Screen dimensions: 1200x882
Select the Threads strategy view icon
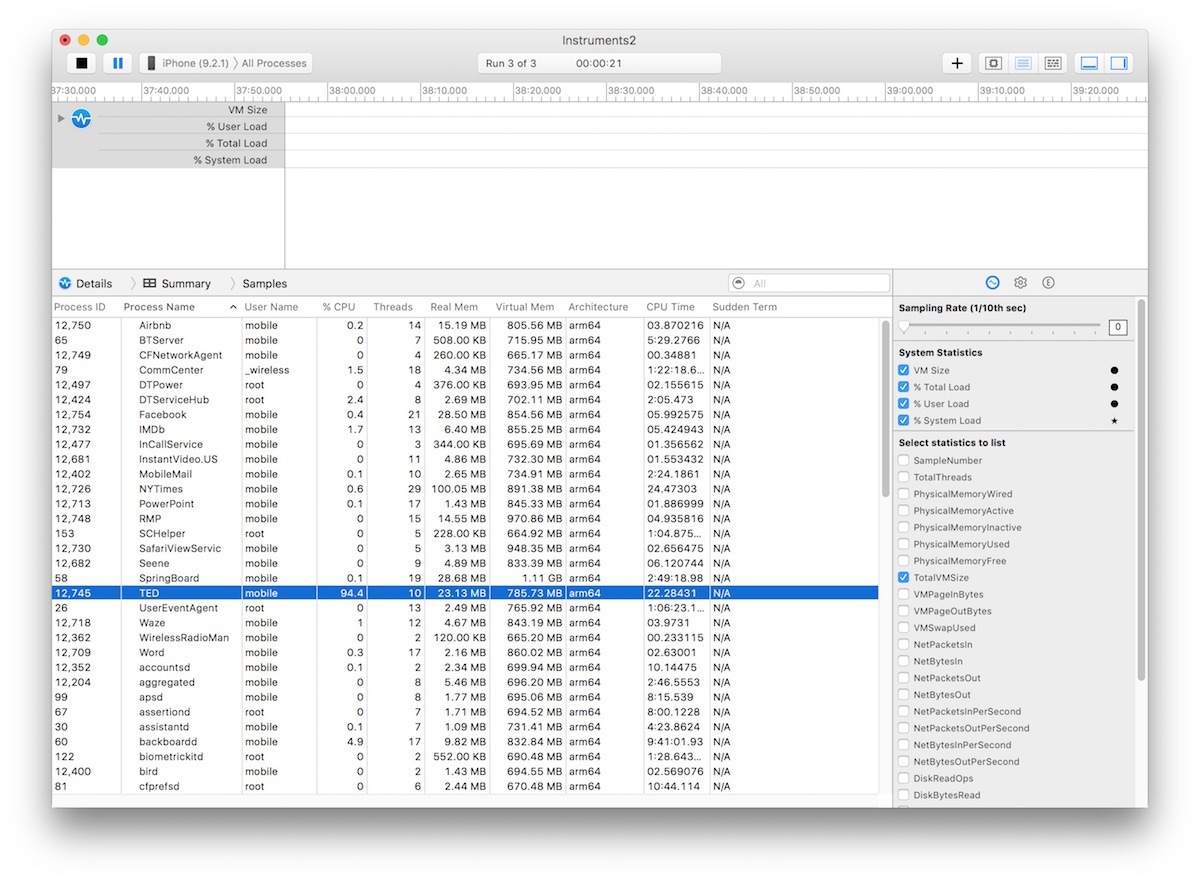(x=1053, y=63)
